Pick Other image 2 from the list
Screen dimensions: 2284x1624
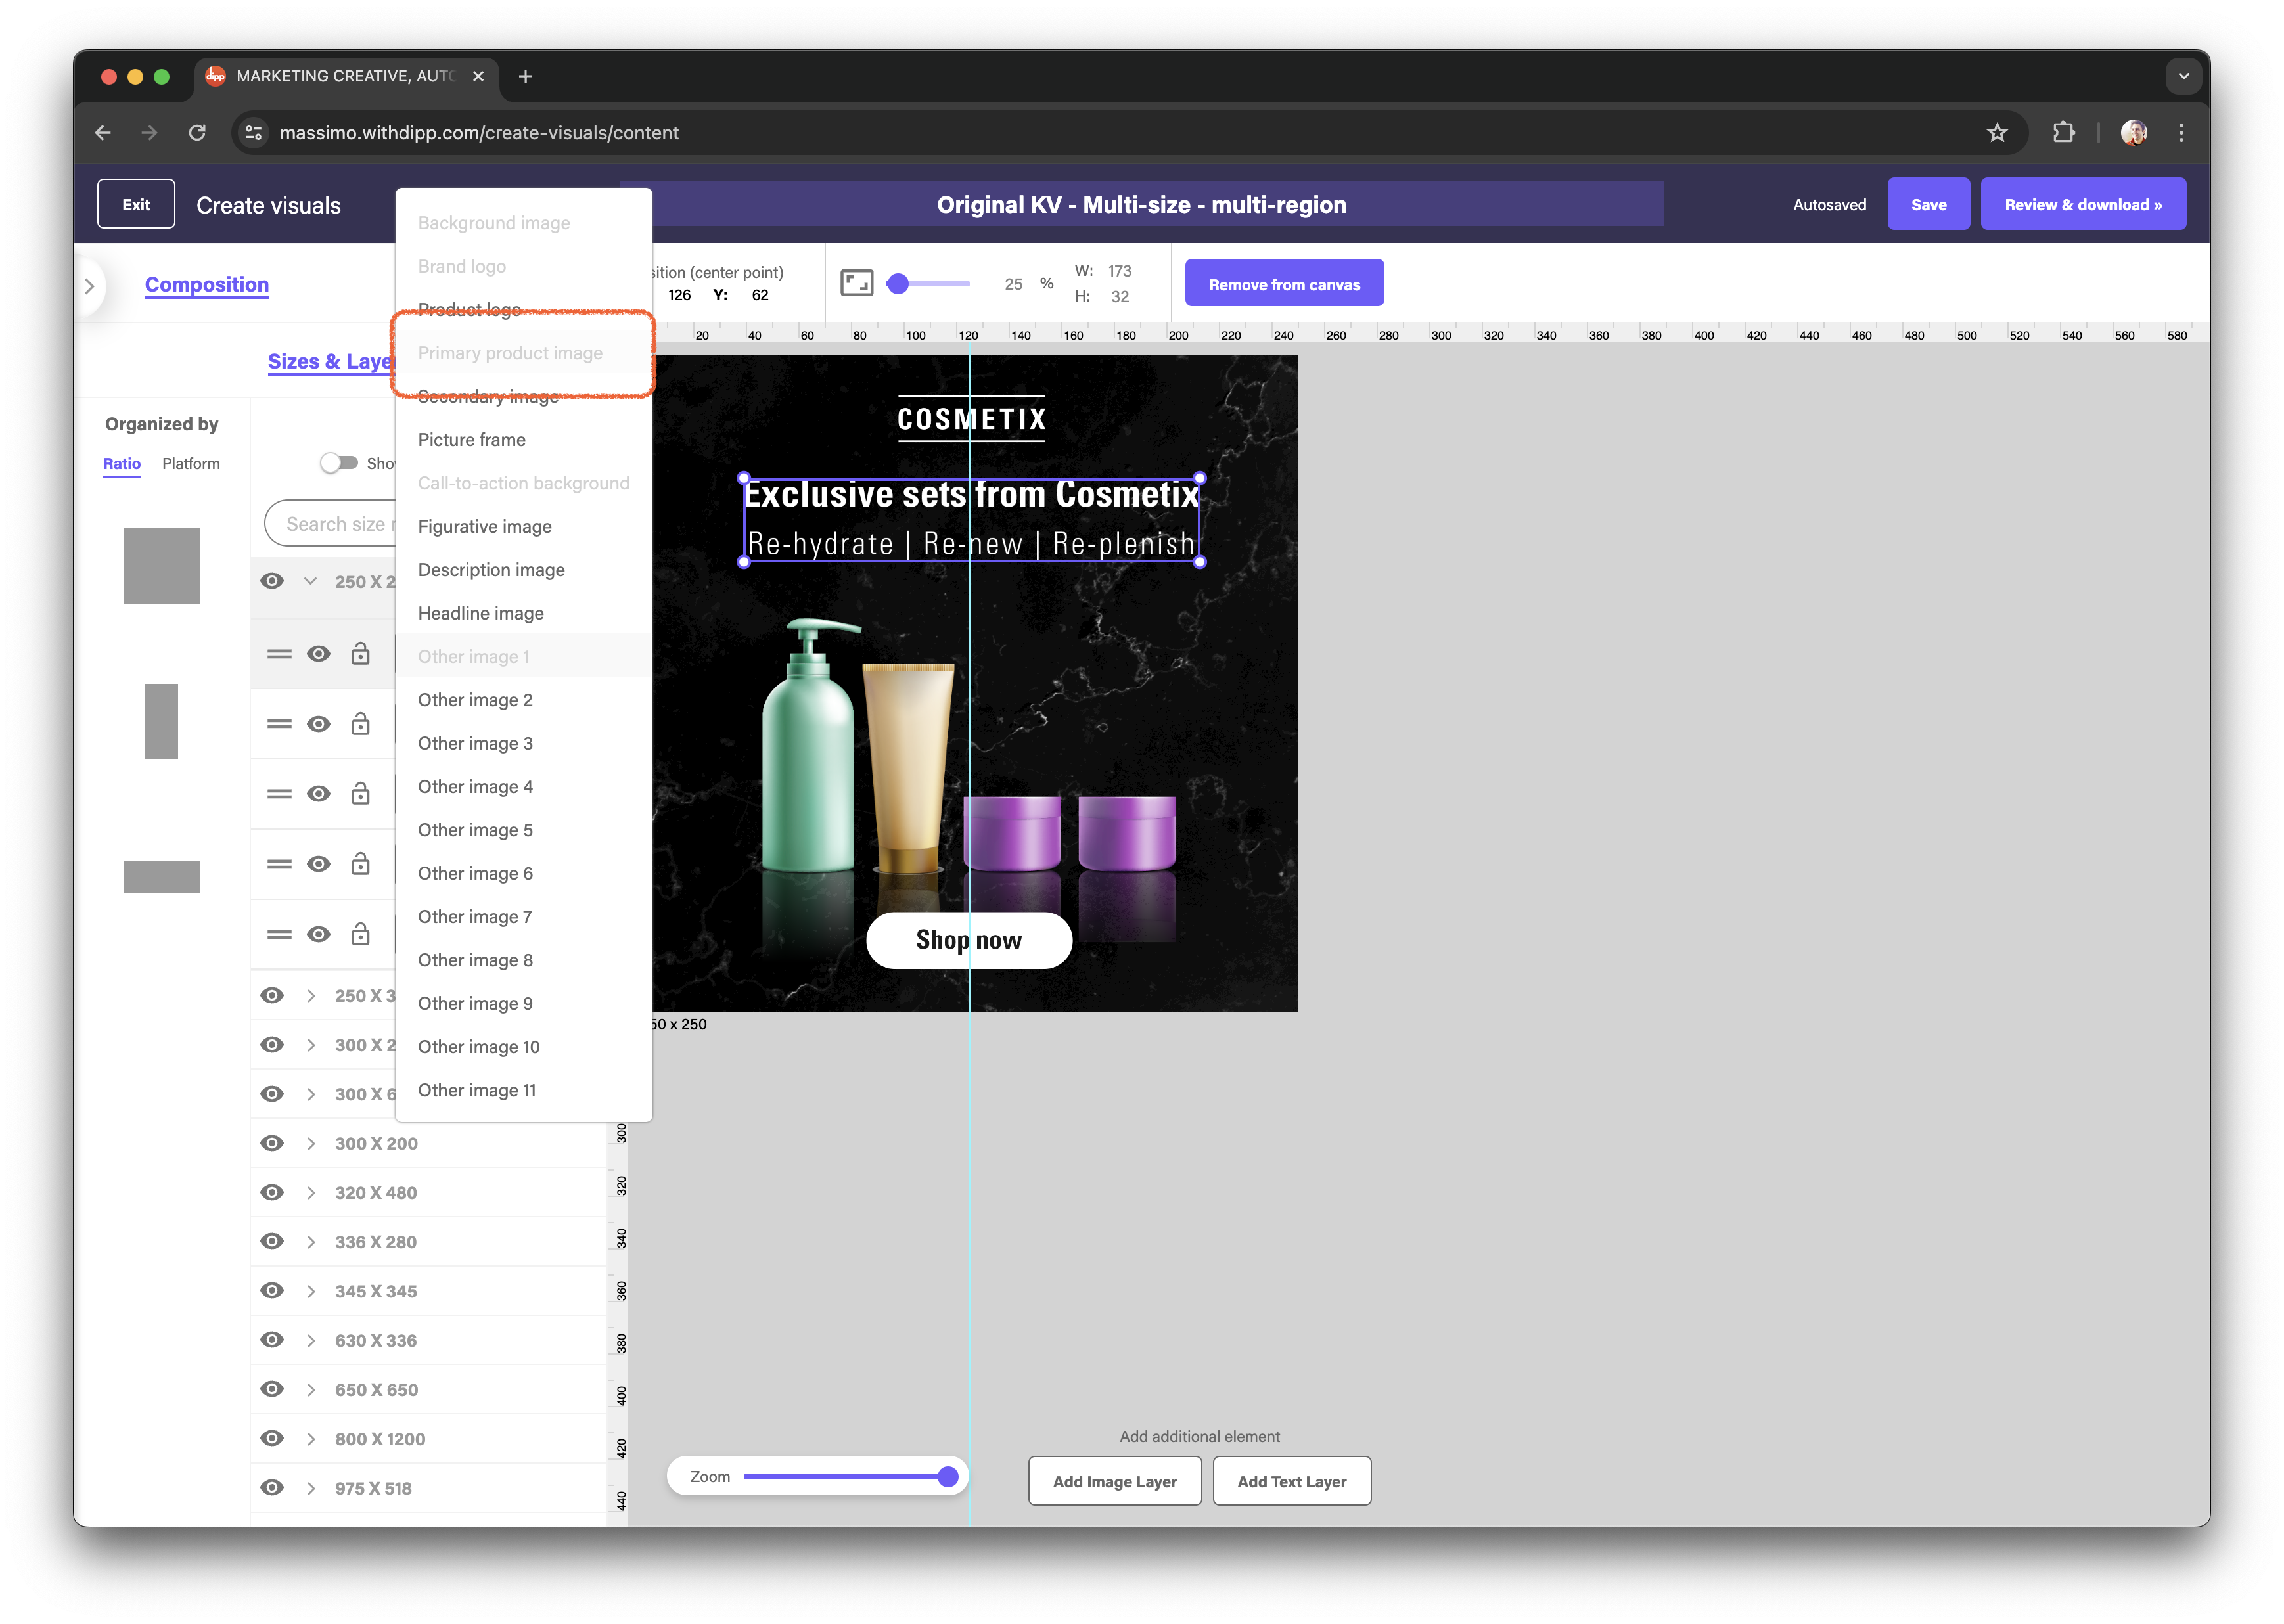point(524,700)
